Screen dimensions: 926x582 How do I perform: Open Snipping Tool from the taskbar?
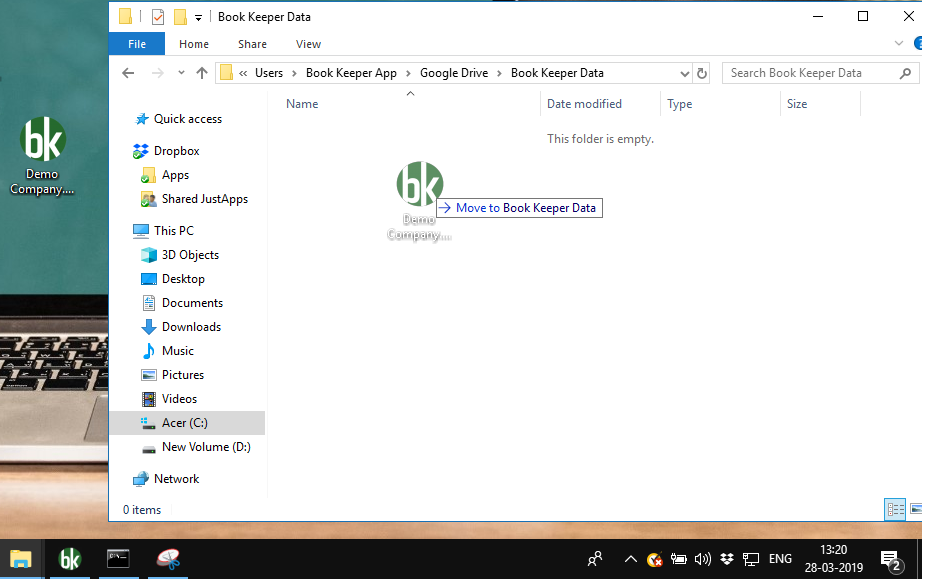point(168,560)
